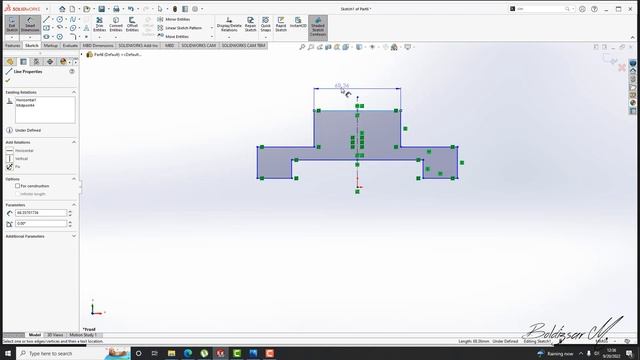Pick the Spline sketch tool
This screenshot has height=360, width=640.
73,19
